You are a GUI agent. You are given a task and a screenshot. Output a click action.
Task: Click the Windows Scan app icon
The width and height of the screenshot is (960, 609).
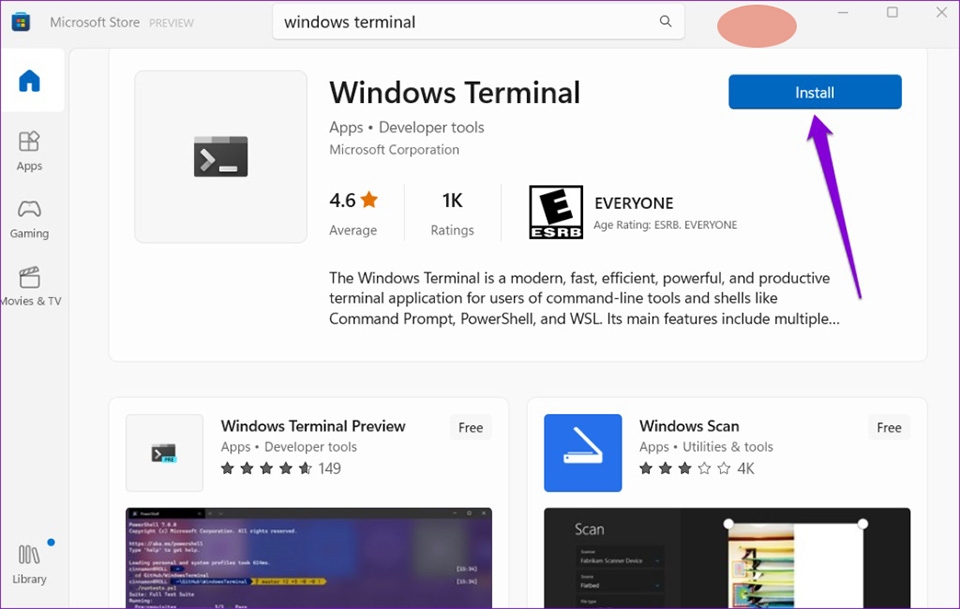tap(582, 453)
